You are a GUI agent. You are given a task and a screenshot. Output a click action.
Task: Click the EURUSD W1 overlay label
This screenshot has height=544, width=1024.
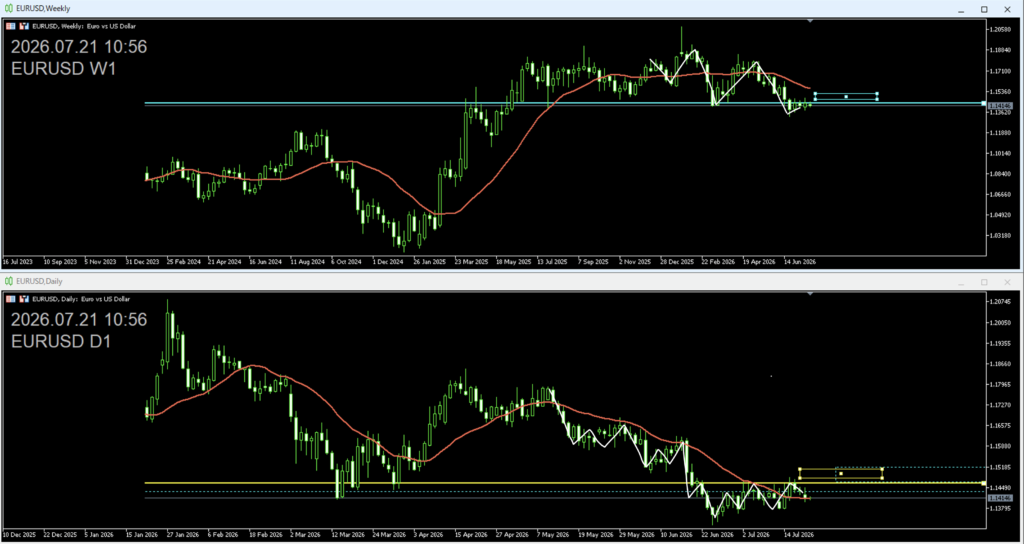click(63, 69)
